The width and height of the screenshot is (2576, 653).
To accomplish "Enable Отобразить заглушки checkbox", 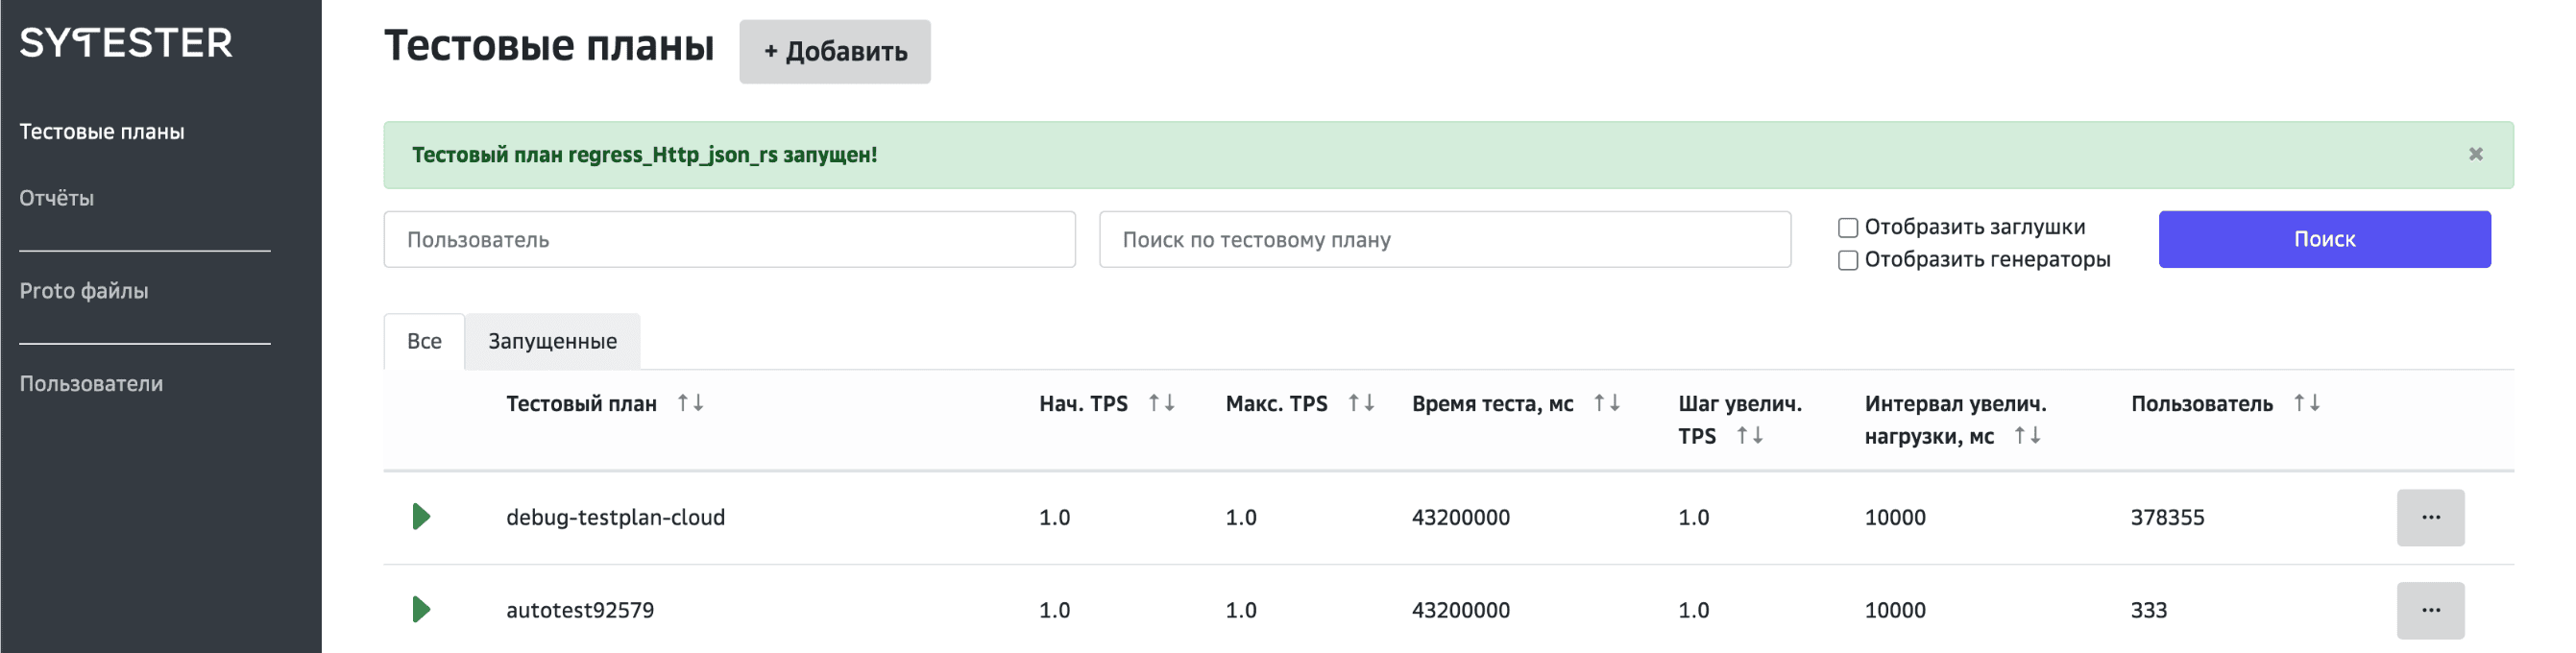I will [1848, 228].
